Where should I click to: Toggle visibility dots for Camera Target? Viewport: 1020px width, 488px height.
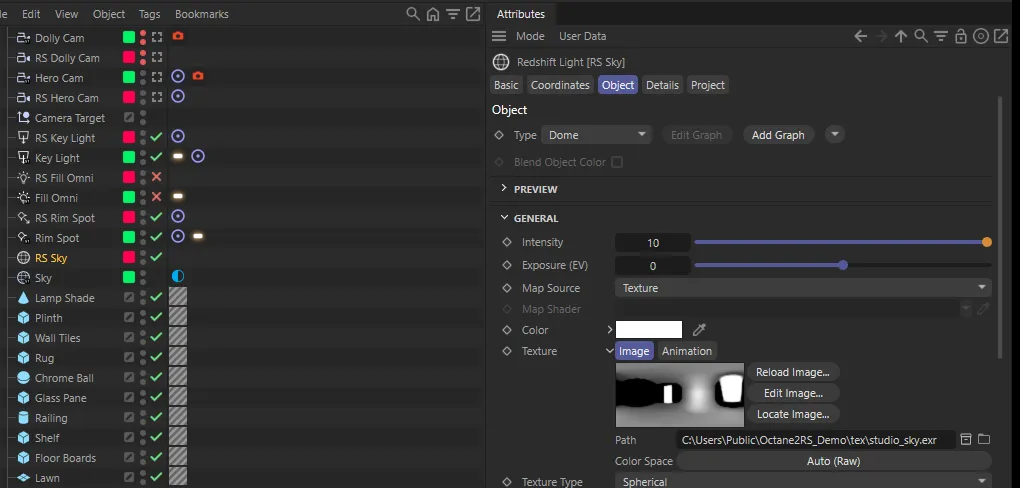tap(143, 118)
